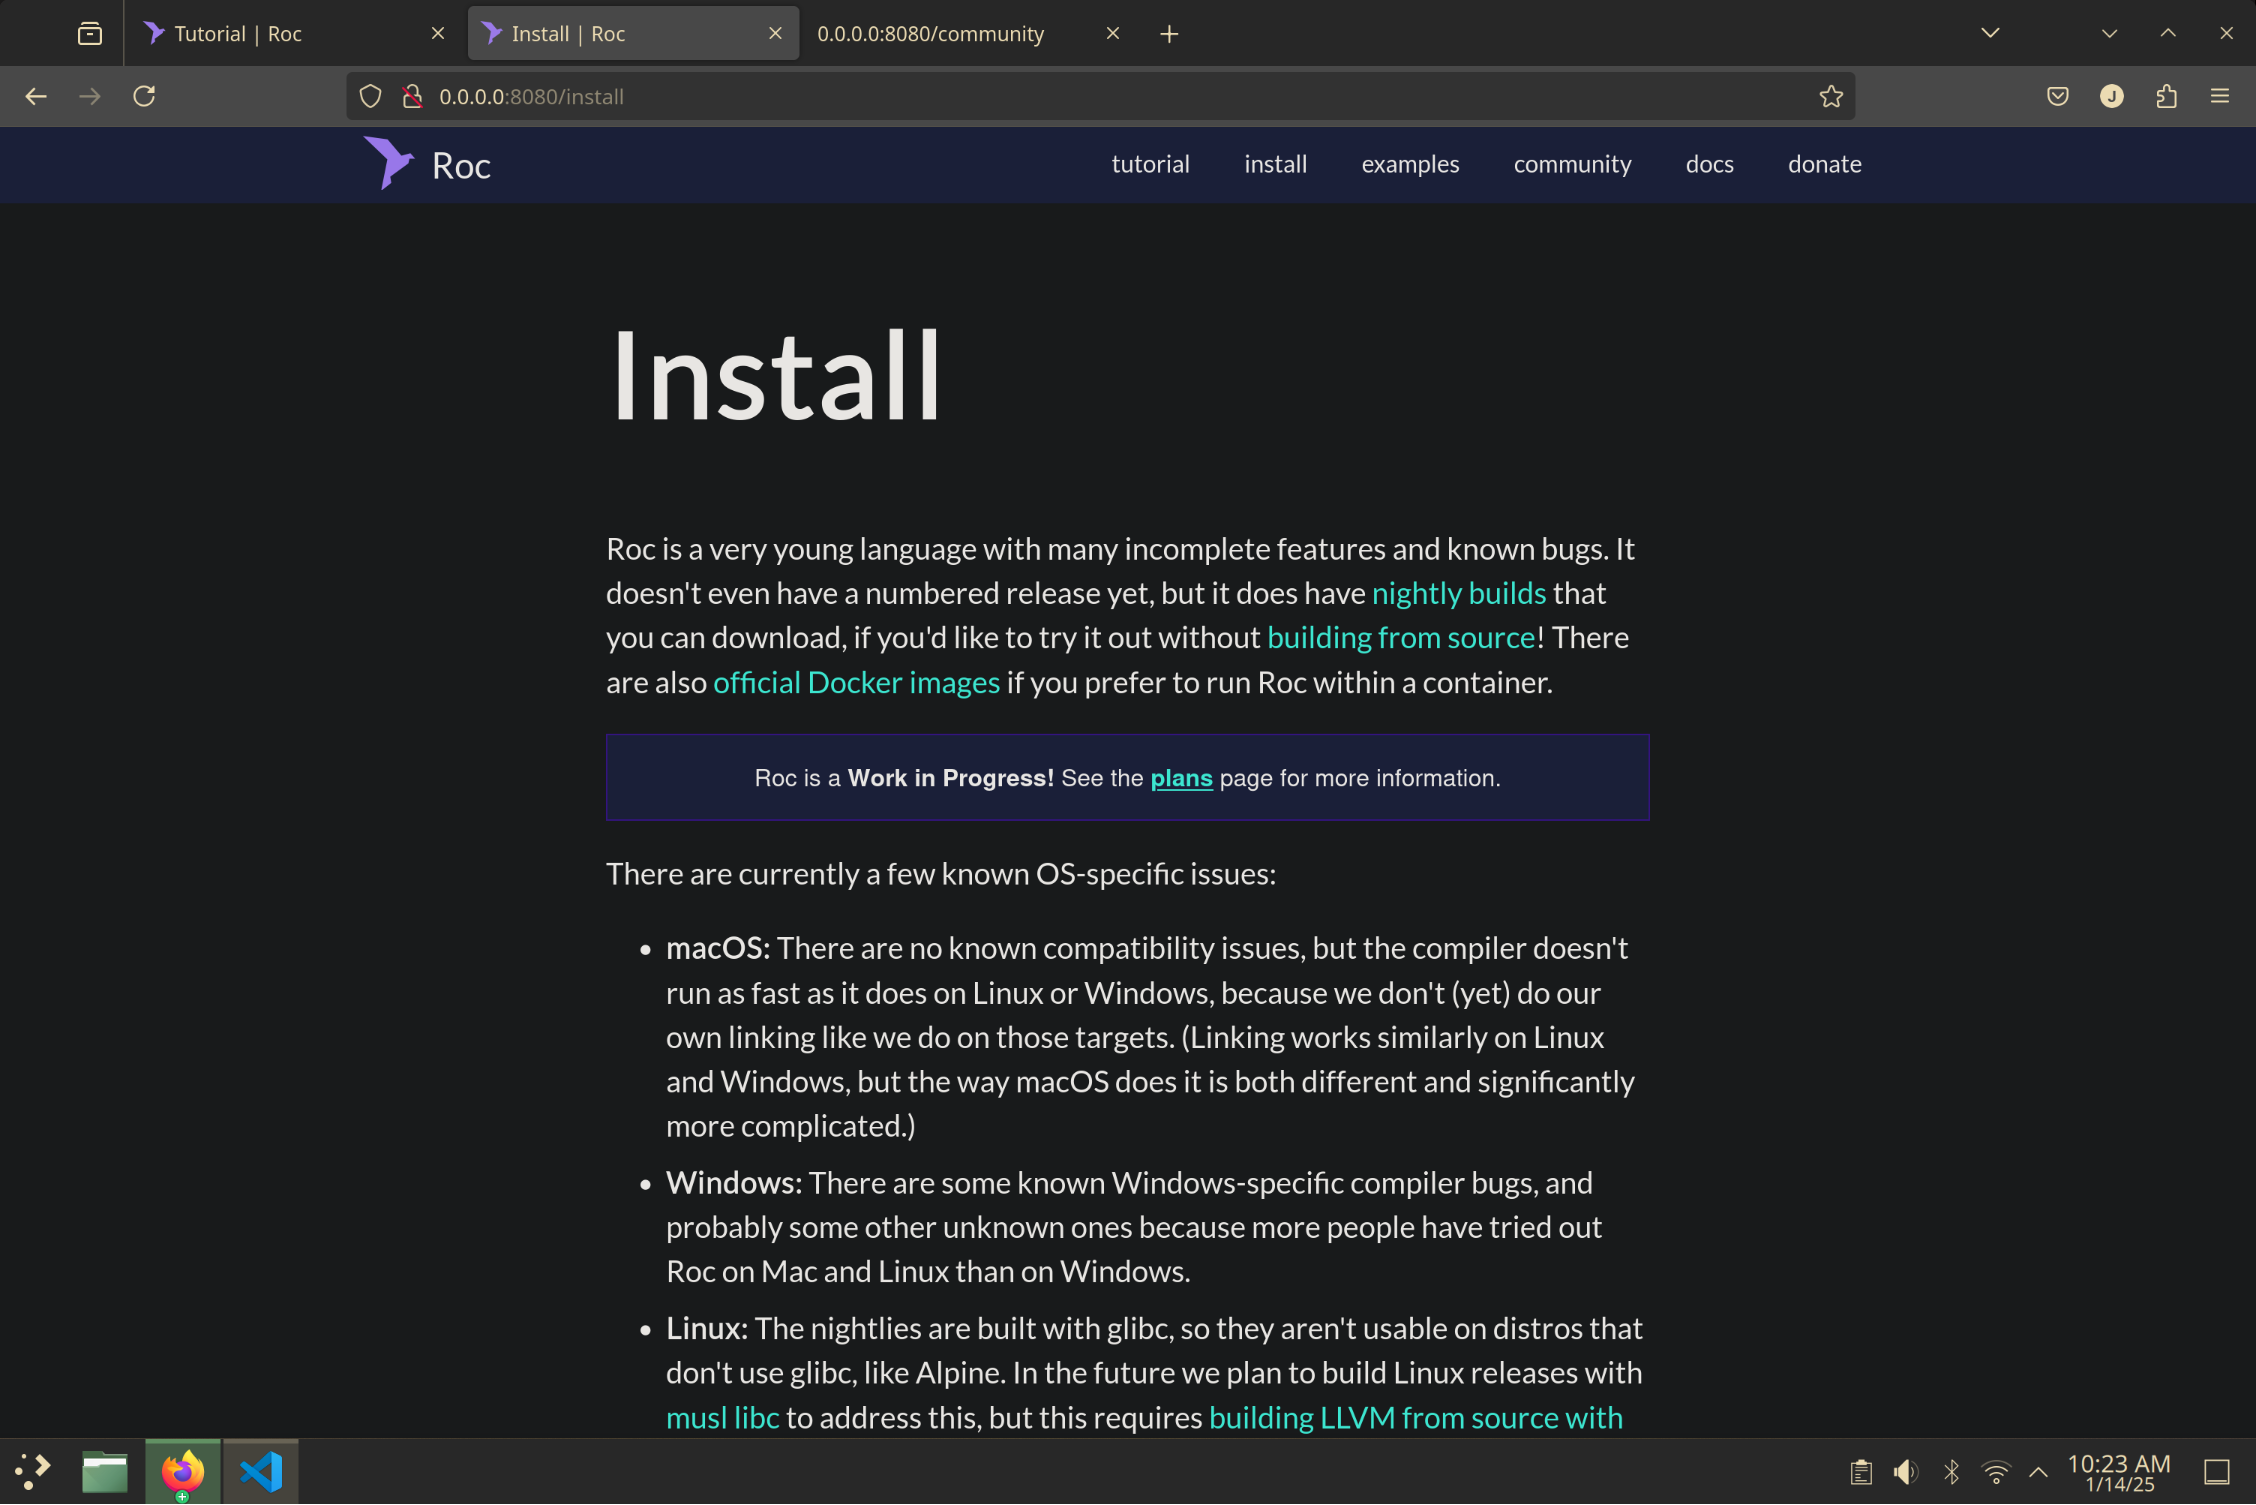Reload the page with the refresh icon
The height and width of the screenshot is (1505, 2256).
click(x=144, y=96)
